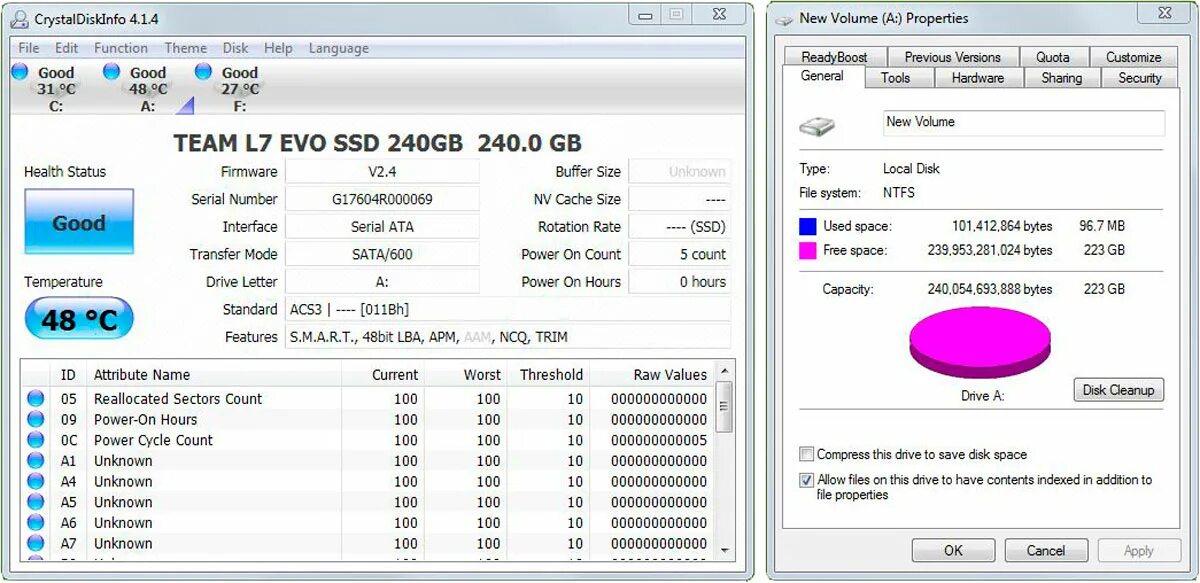Click the CrystalDiskInfo title bar app icon

18,19
